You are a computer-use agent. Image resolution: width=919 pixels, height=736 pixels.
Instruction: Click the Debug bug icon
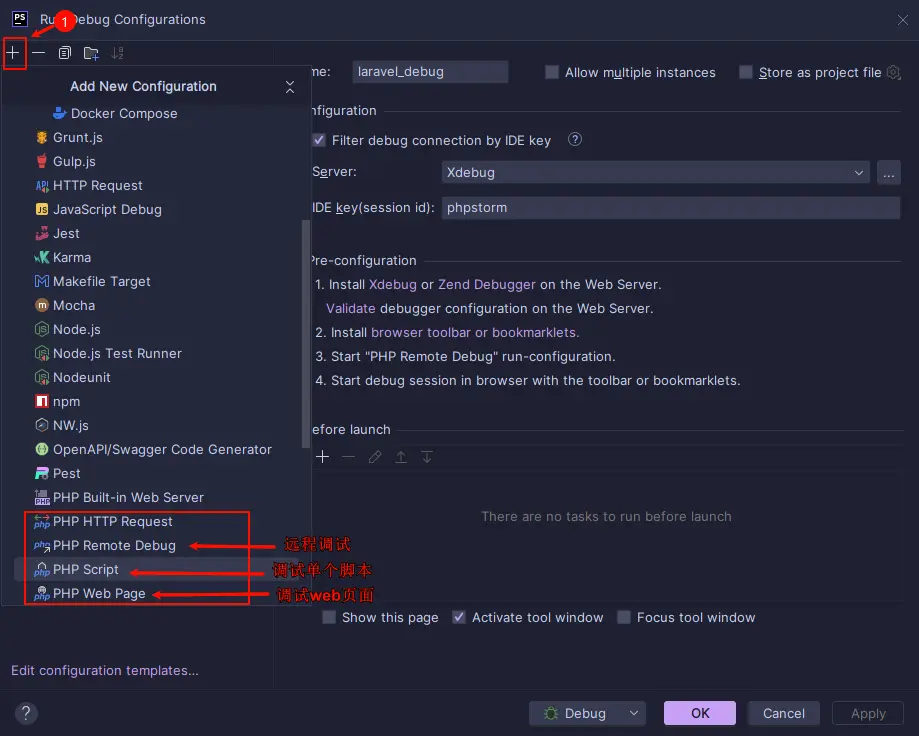click(550, 713)
